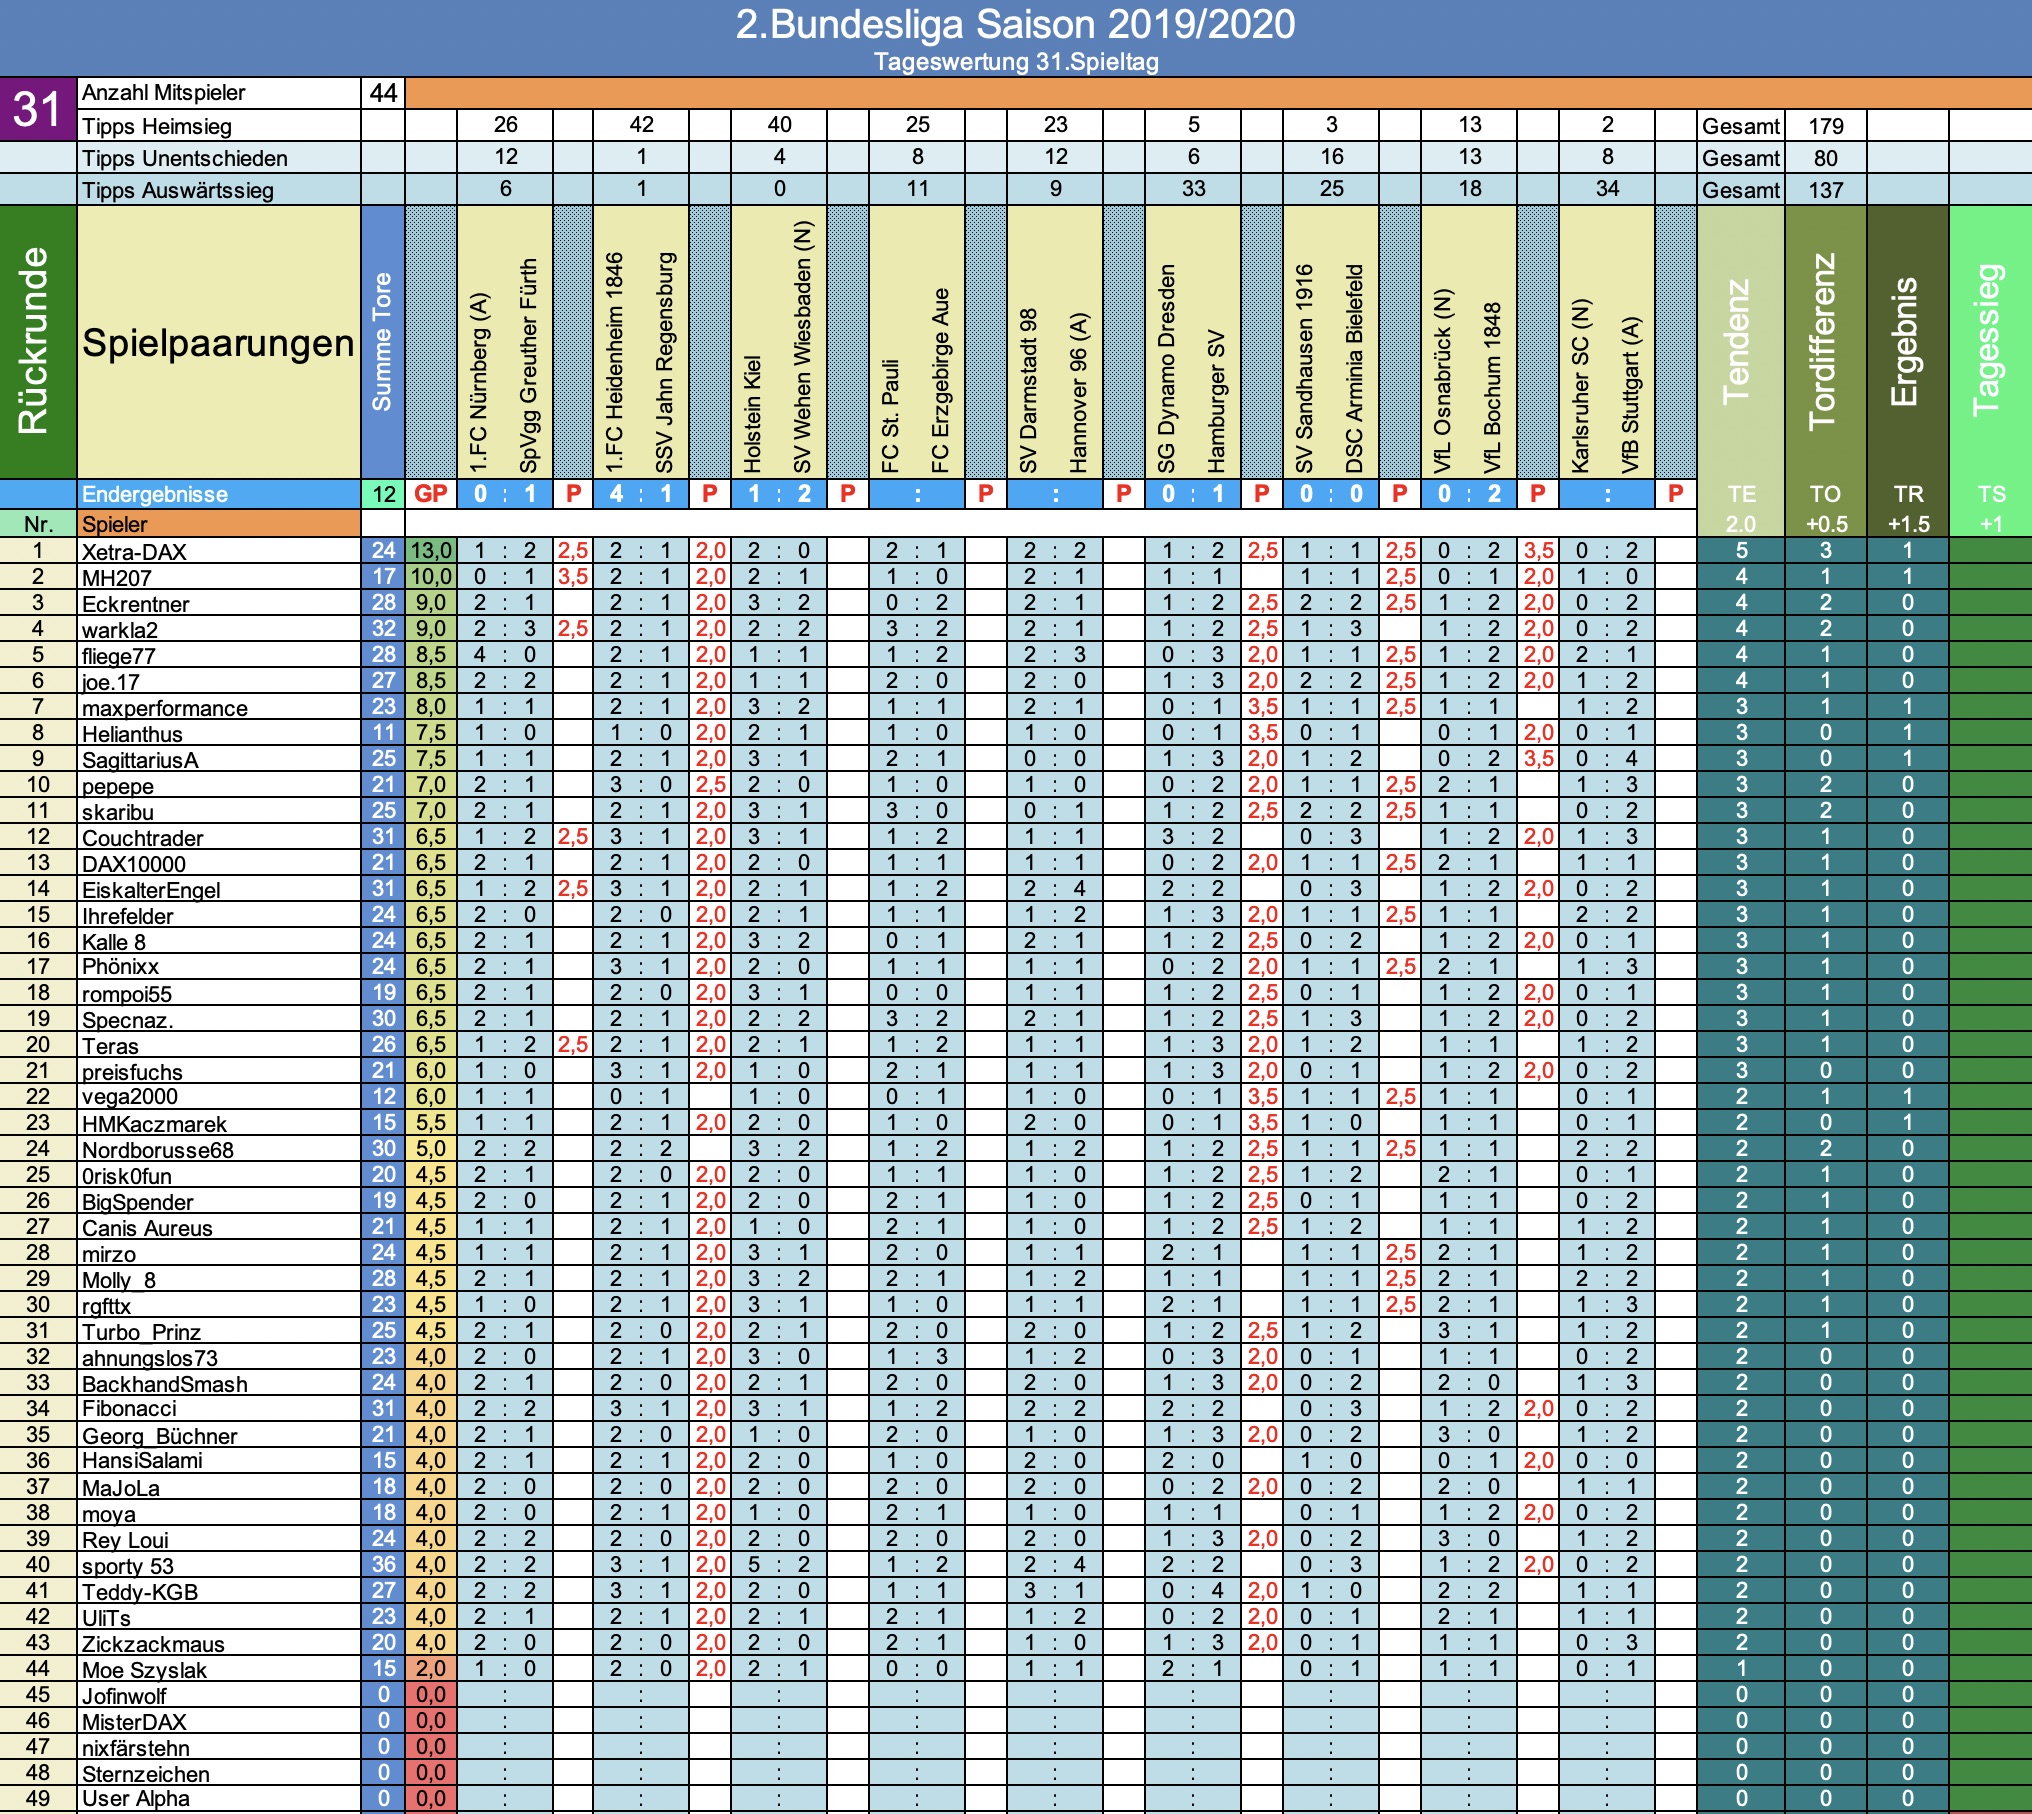Click the purple matchday number 31 cell
Screen dimensions: 2032x1814
(38, 108)
